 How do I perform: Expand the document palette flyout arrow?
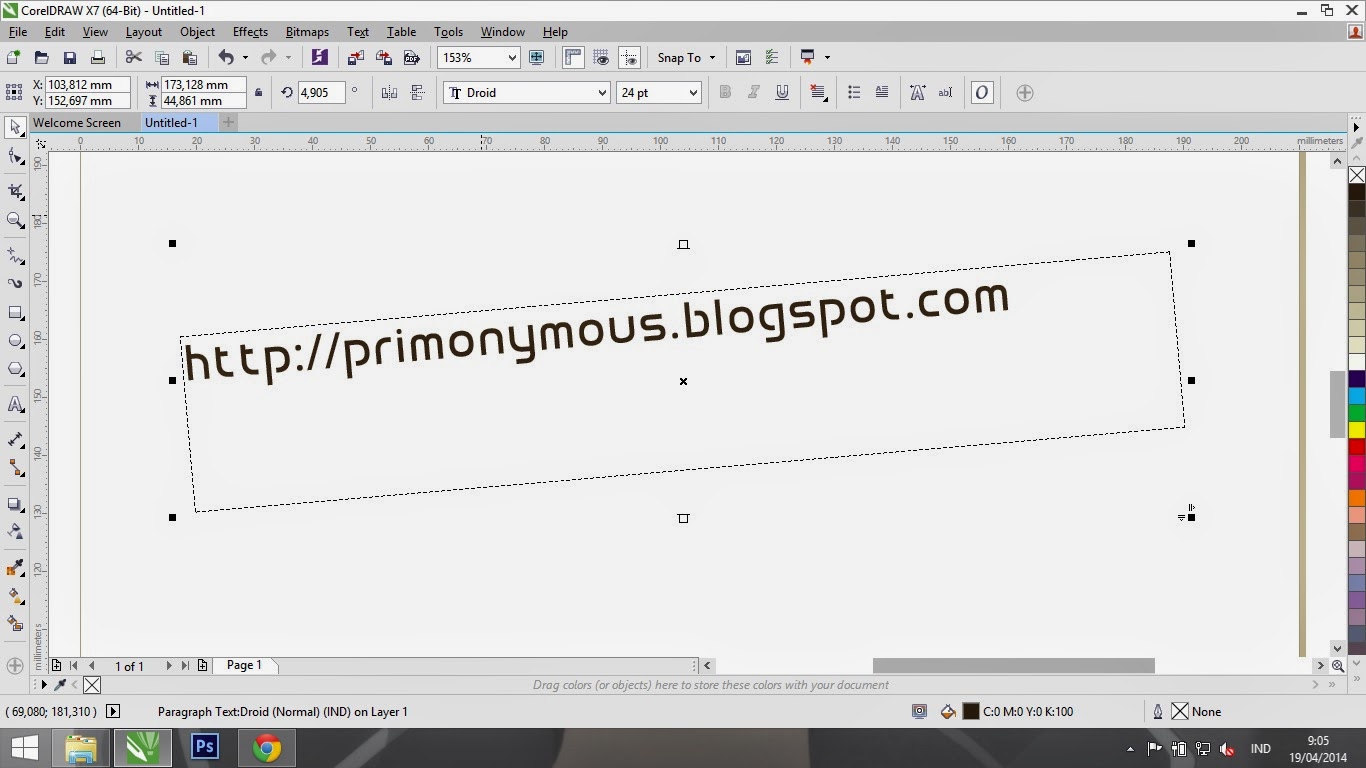point(44,685)
